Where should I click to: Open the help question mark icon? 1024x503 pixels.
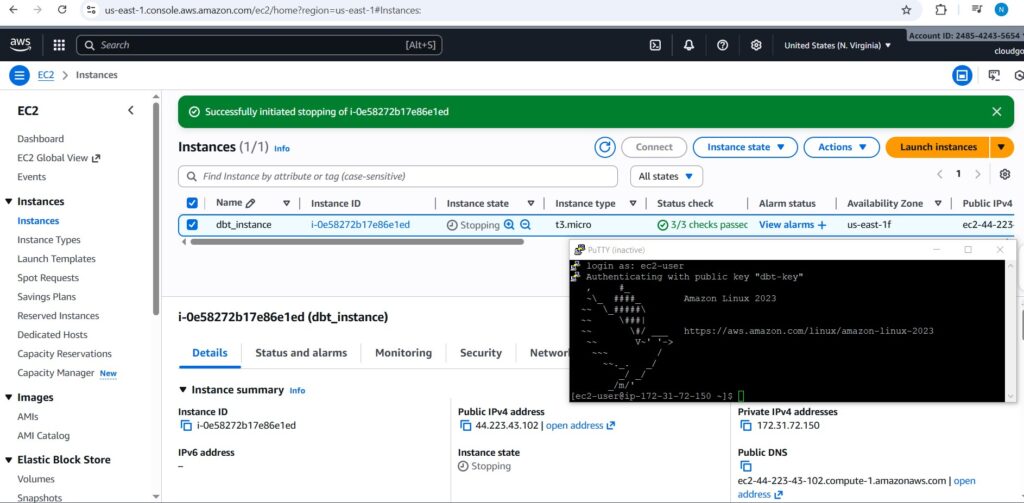[x=722, y=45]
